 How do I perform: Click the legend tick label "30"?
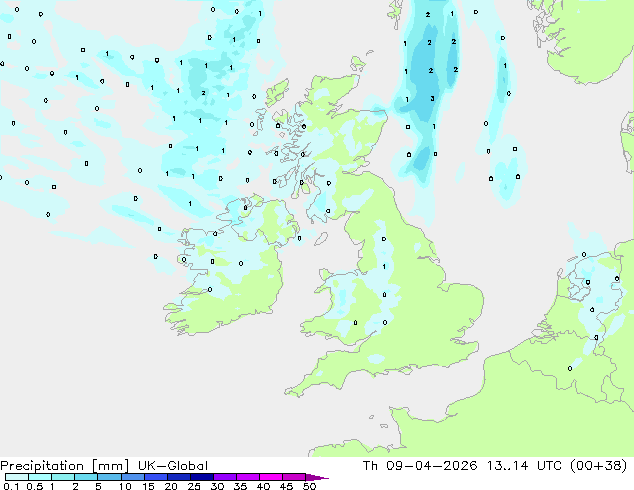pyautogui.click(x=217, y=486)
